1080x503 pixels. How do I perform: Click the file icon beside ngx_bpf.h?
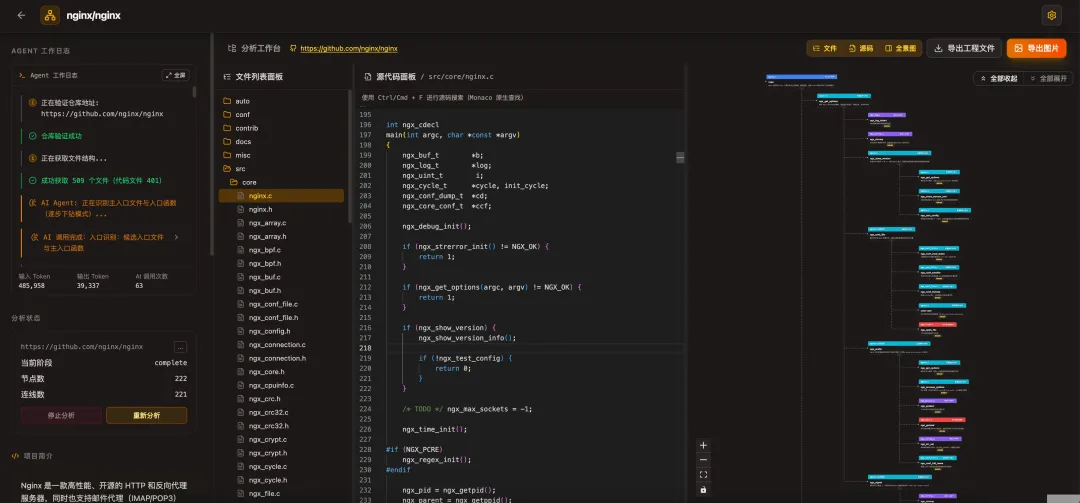pyautogui.click(x=240, y=264)
